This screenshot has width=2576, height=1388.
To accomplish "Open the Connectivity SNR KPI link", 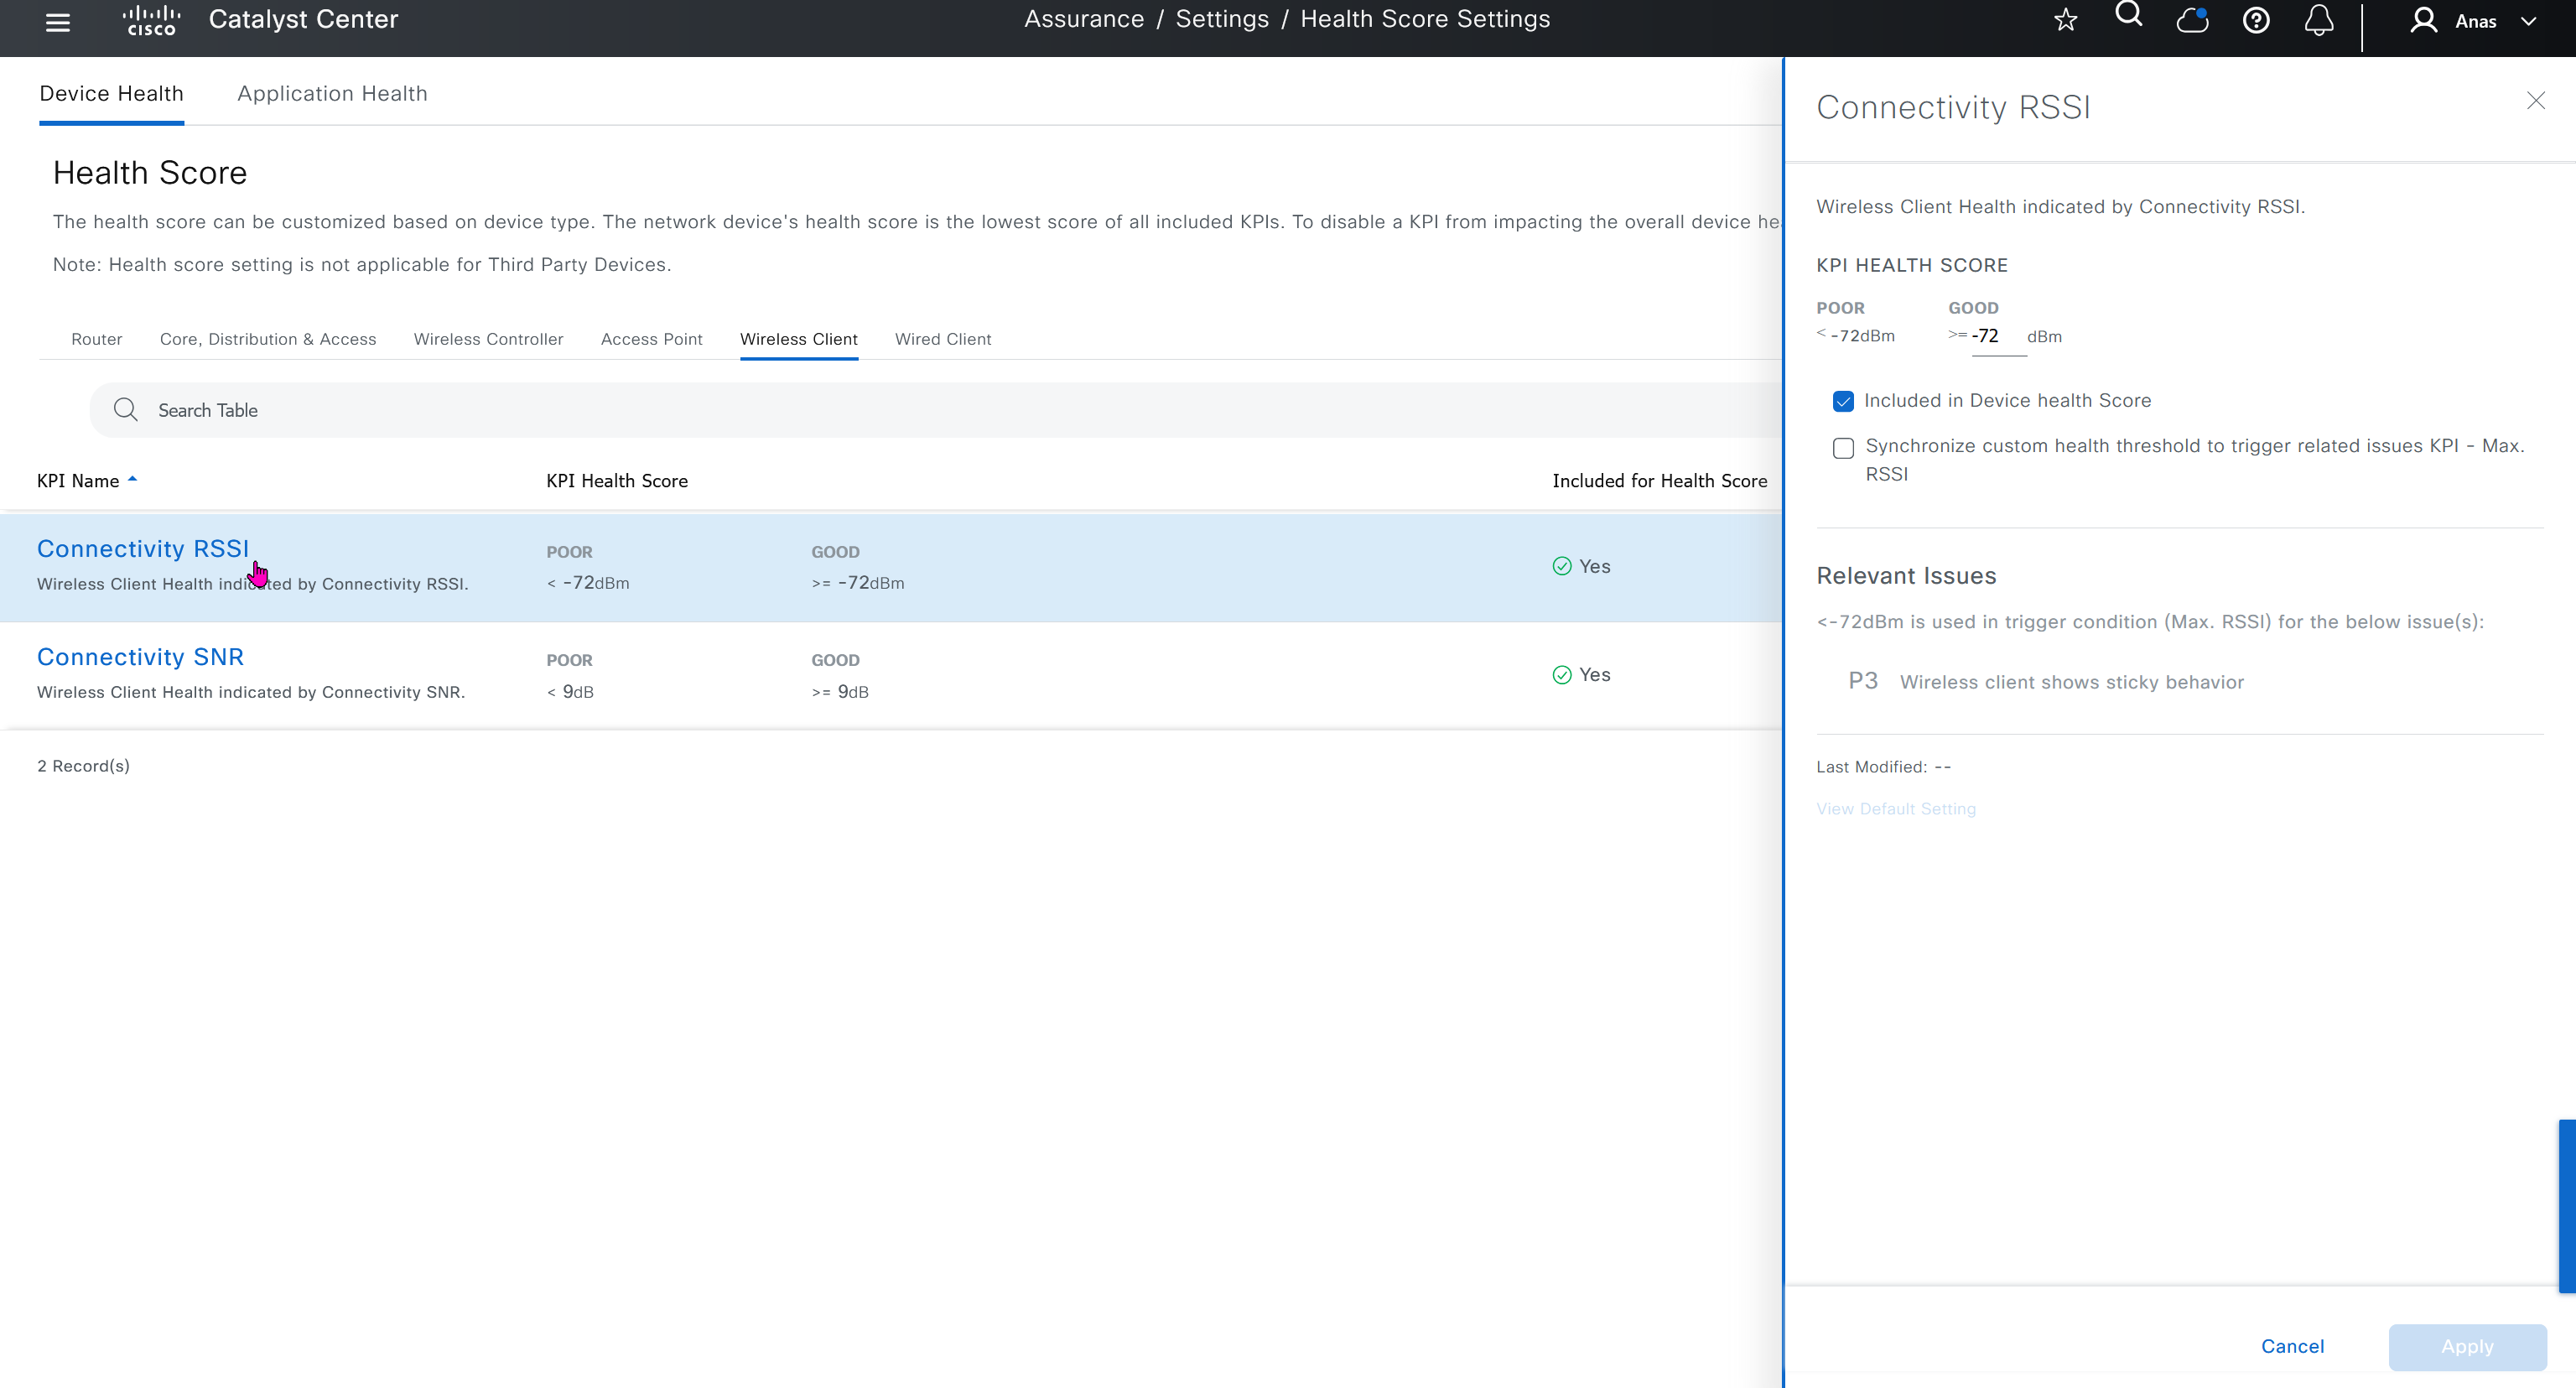I will coord(140,657).
